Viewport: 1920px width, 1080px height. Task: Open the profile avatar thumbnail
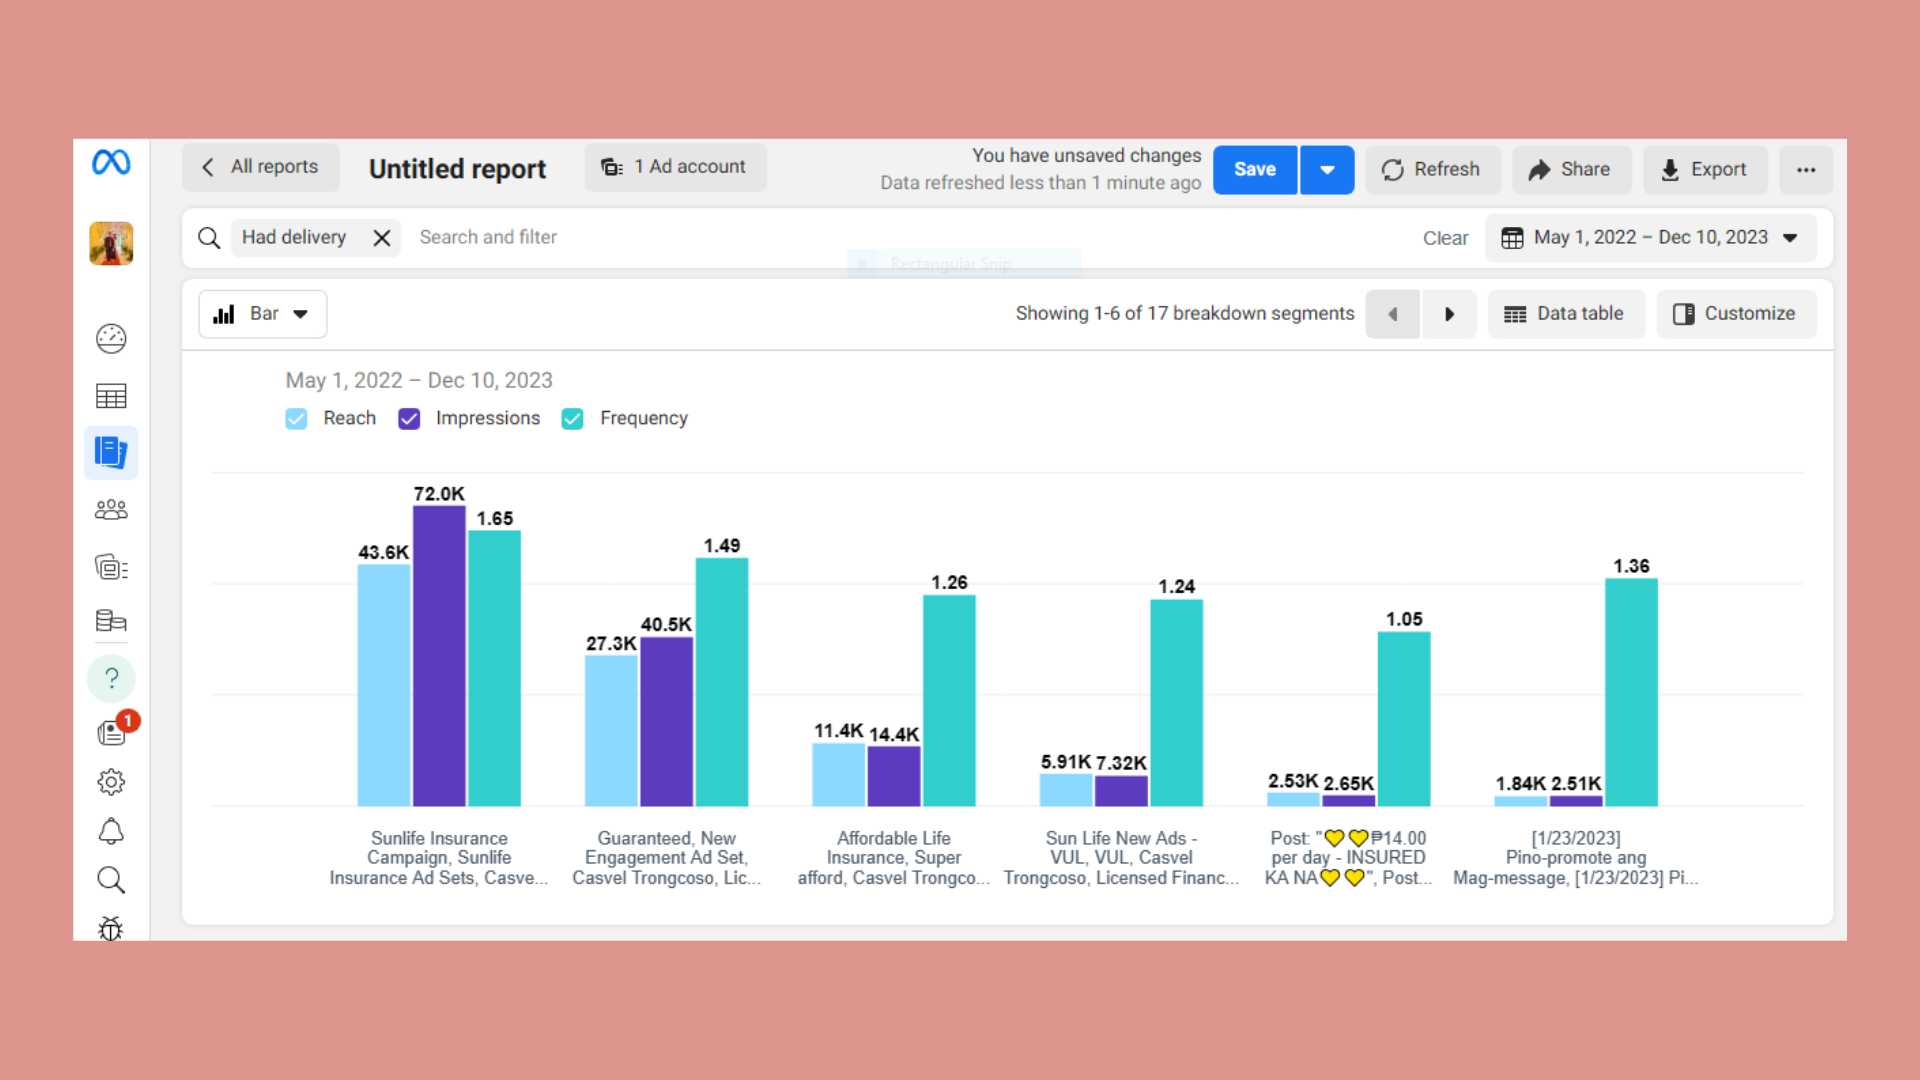click(111, 243)
